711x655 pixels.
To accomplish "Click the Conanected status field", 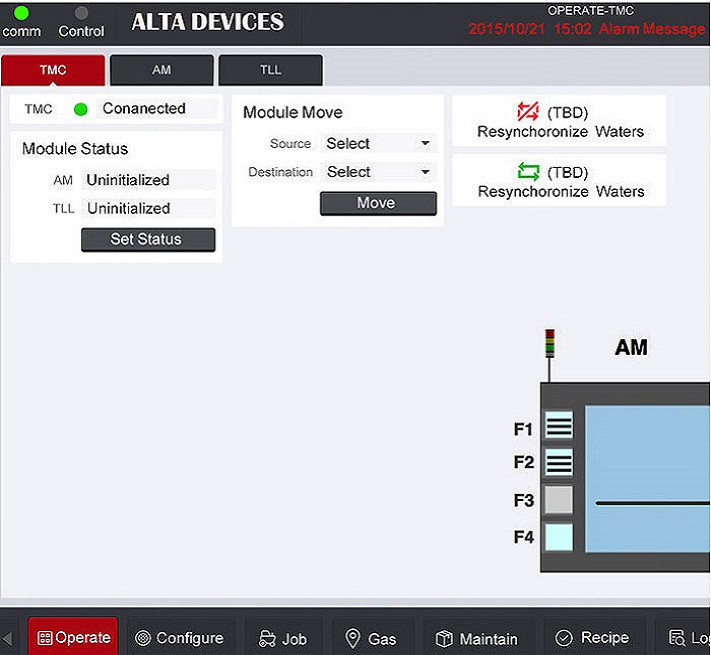I will pyautogui.click(x=157, y=109).
